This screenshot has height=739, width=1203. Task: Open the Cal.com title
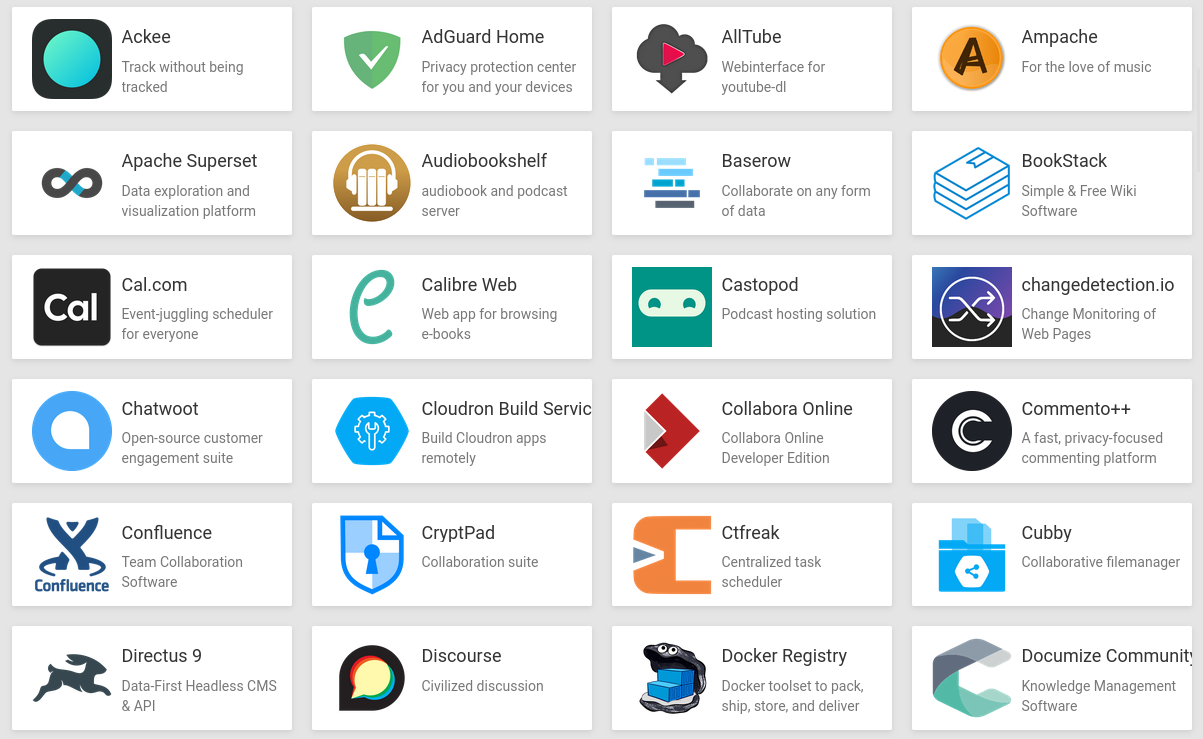pyautogui.click(x=155, y=285)
